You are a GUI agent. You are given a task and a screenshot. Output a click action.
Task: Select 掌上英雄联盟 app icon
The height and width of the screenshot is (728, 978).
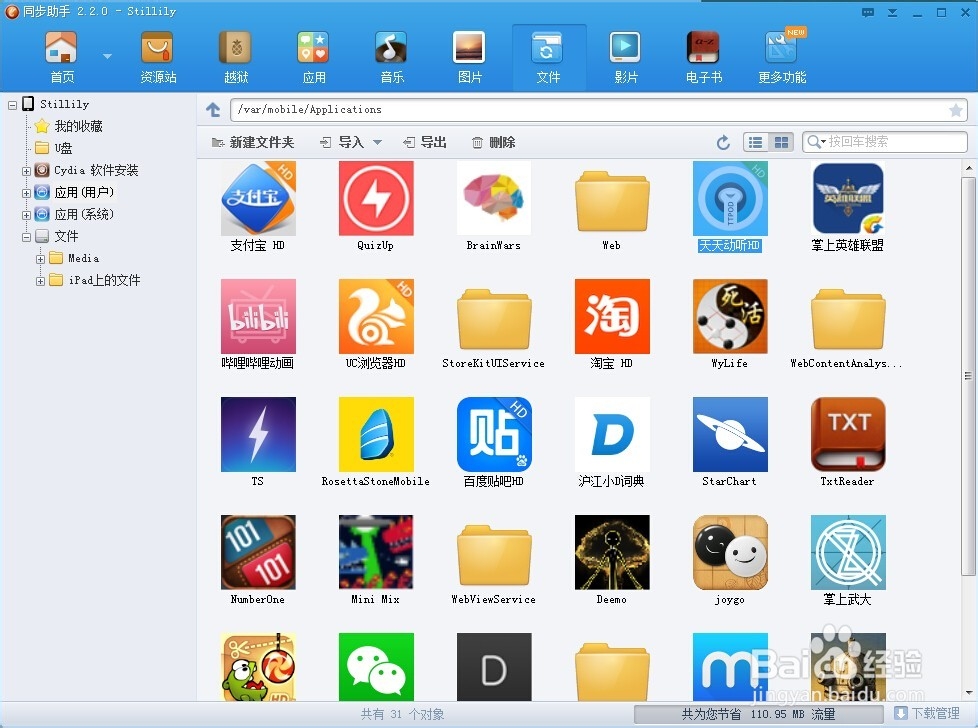tap(848, 198)
